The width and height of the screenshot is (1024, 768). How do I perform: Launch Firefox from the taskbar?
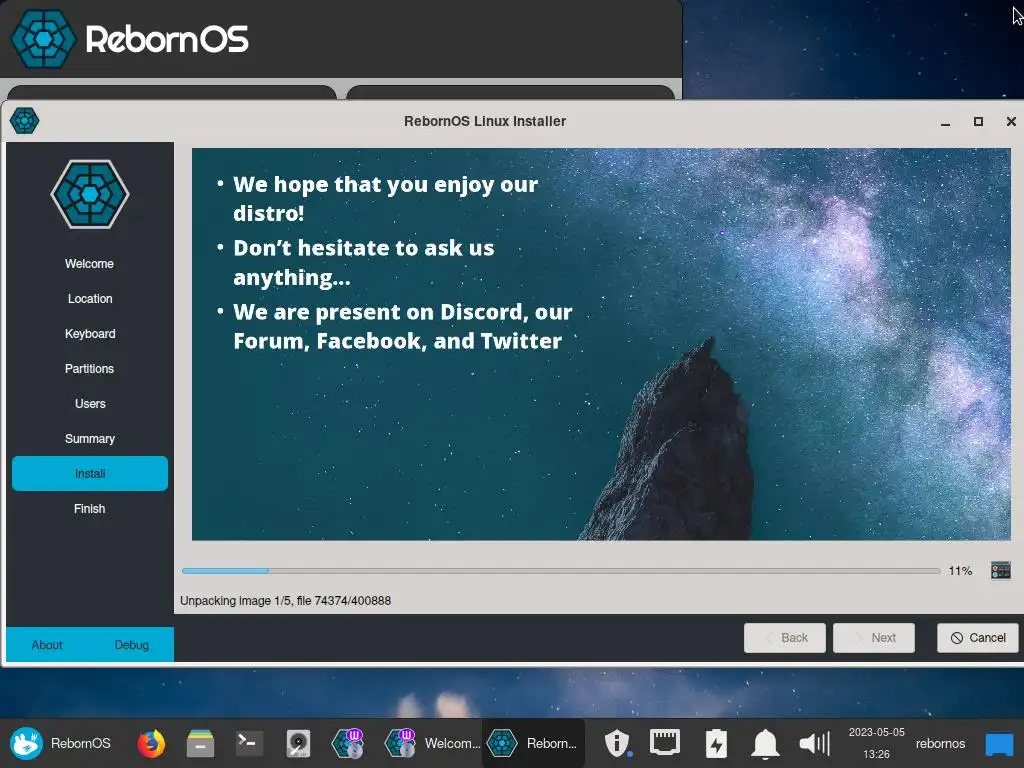click(151, 743)
